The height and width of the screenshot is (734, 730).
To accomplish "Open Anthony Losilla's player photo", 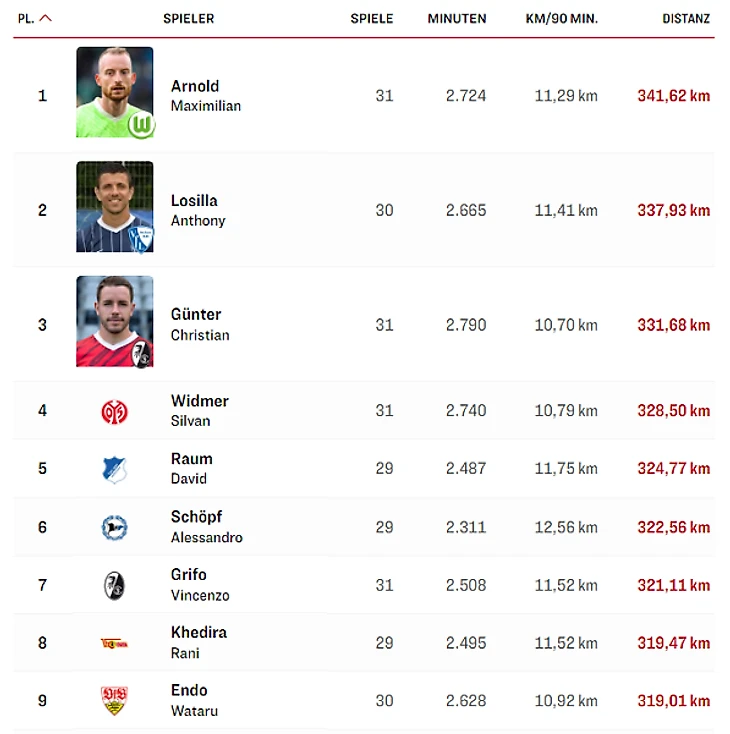I will pyautogui.click(x=115, y=207).
